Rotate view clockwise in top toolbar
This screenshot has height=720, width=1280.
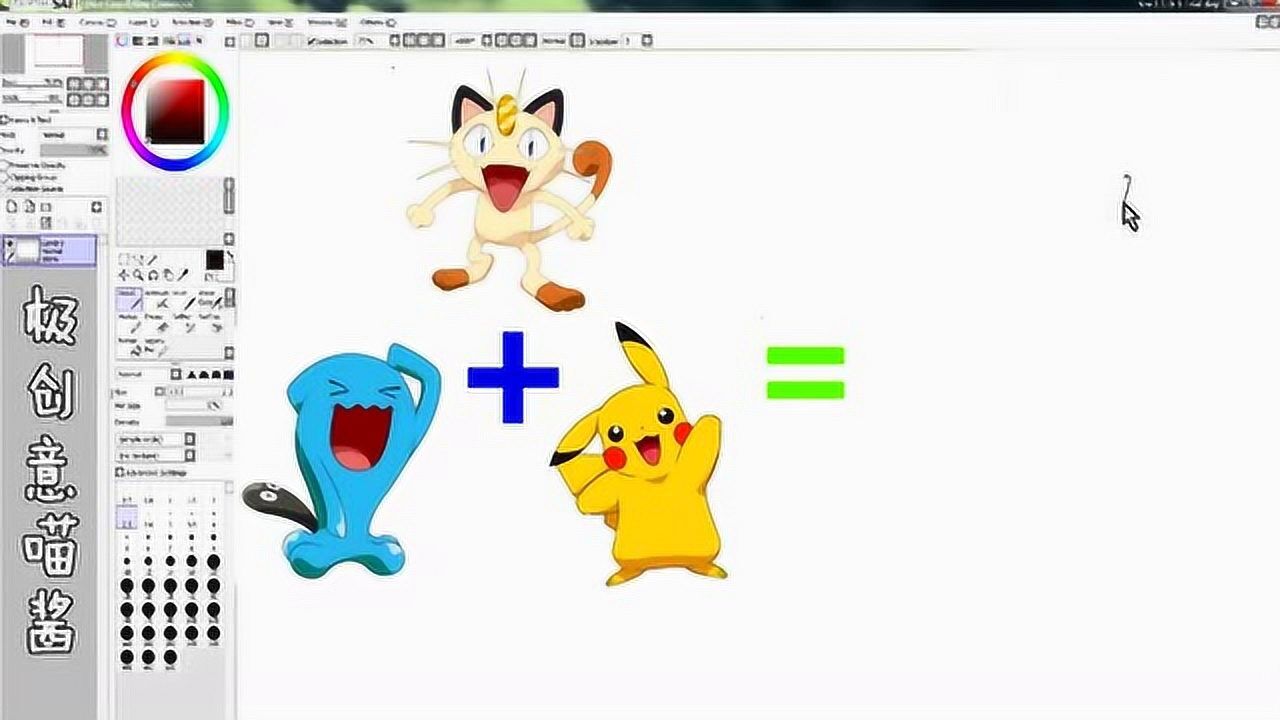(515, 41)
